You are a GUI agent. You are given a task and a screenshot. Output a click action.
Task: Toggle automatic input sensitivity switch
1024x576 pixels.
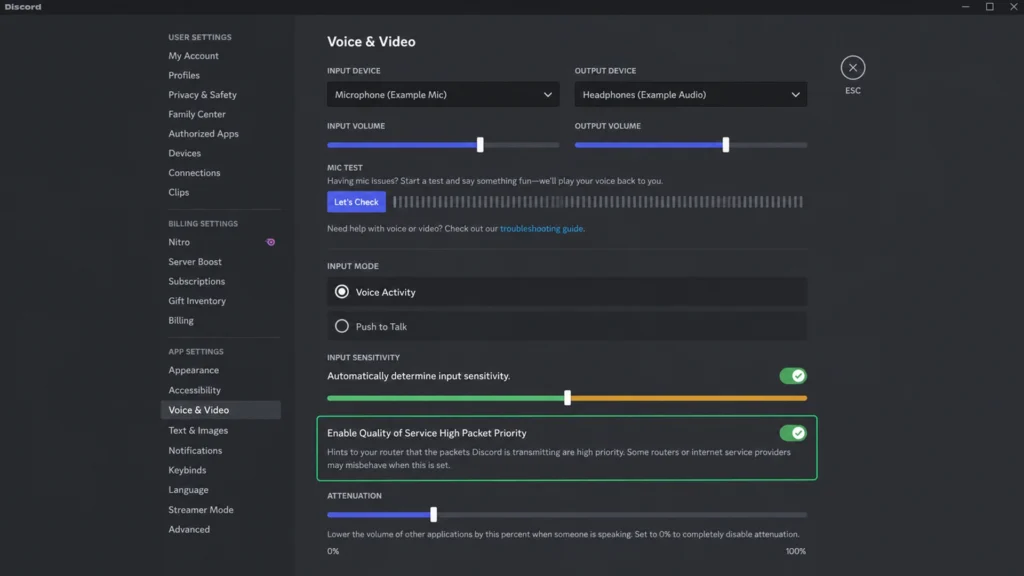pos(793,376)
